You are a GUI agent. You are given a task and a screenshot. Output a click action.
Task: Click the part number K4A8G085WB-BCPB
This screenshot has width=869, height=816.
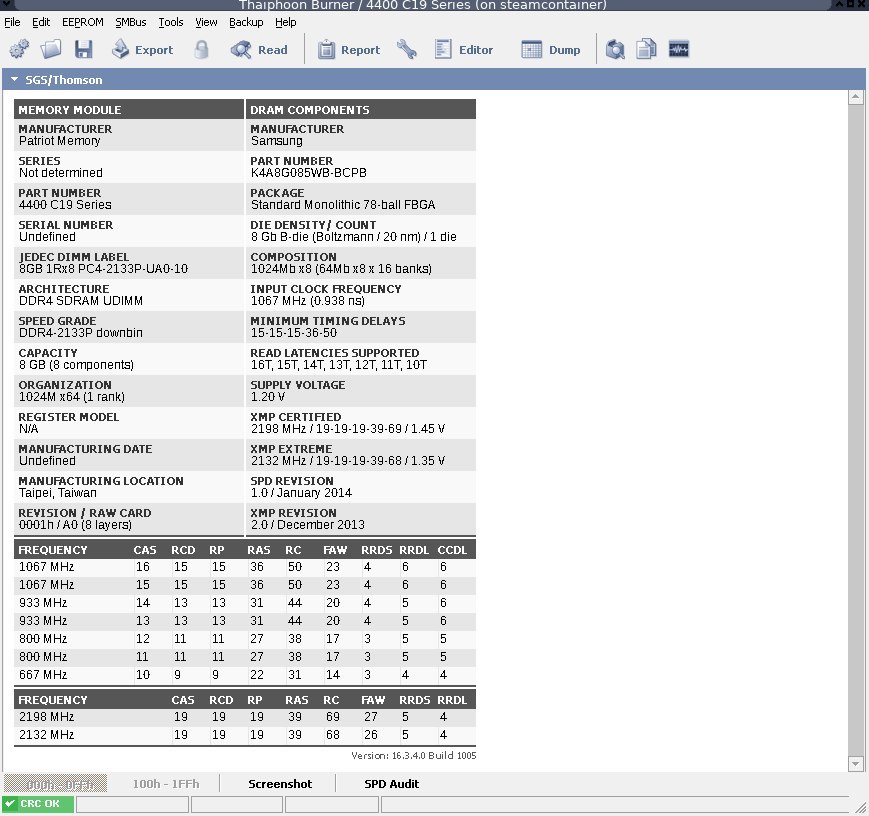tap(309, 173)
